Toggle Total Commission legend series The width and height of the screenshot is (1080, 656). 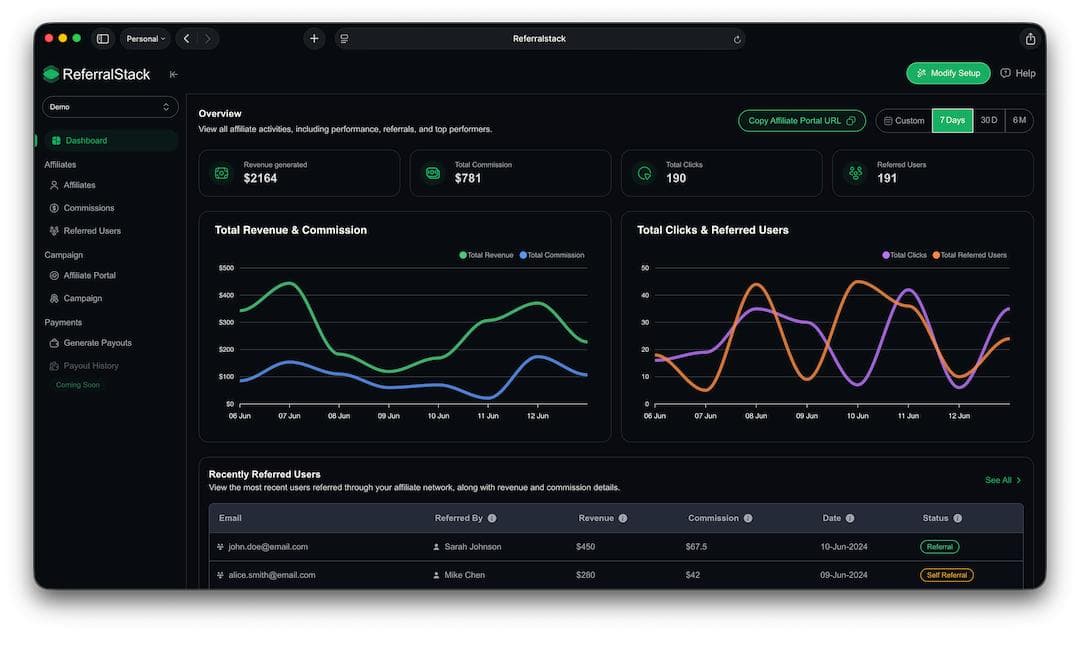tap(552, 255)
